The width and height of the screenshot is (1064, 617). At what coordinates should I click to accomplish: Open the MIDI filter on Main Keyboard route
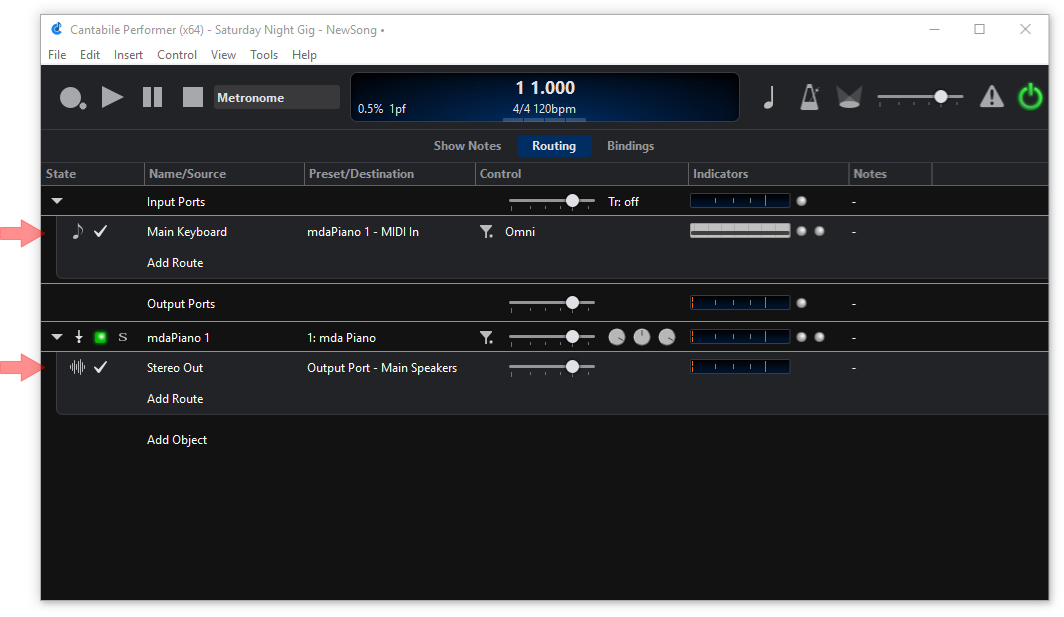(x=486, y=232)
